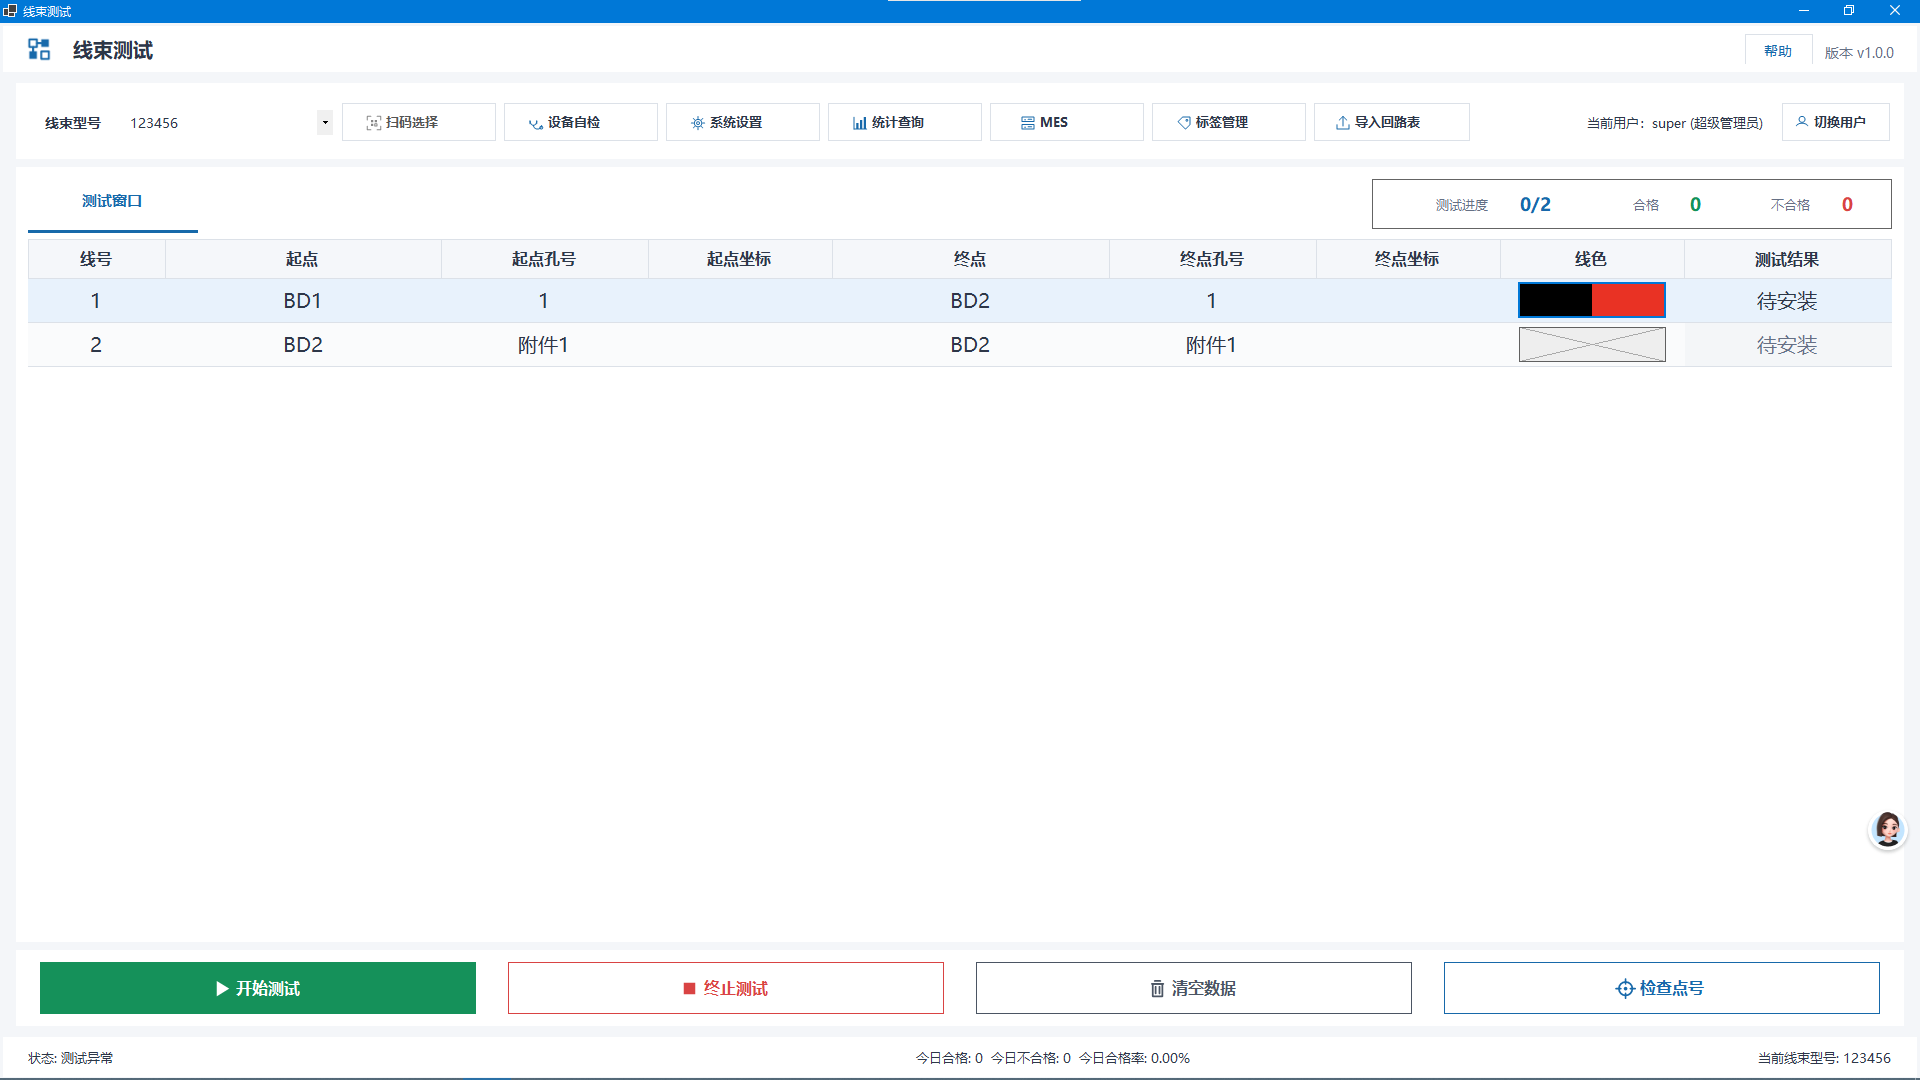This screenshot has height=1080, width=1920.
Task: Stop testing with 终止测试 button
Action: pos(726,988)
